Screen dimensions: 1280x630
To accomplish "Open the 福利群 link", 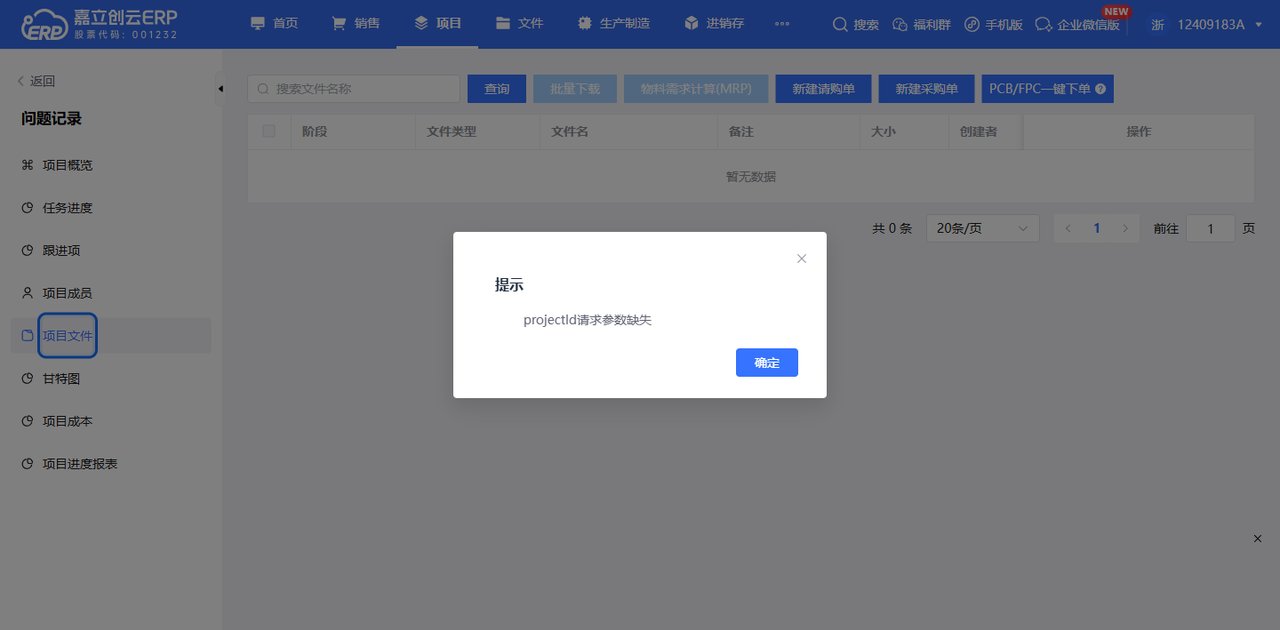I will [x=921, y=24].
